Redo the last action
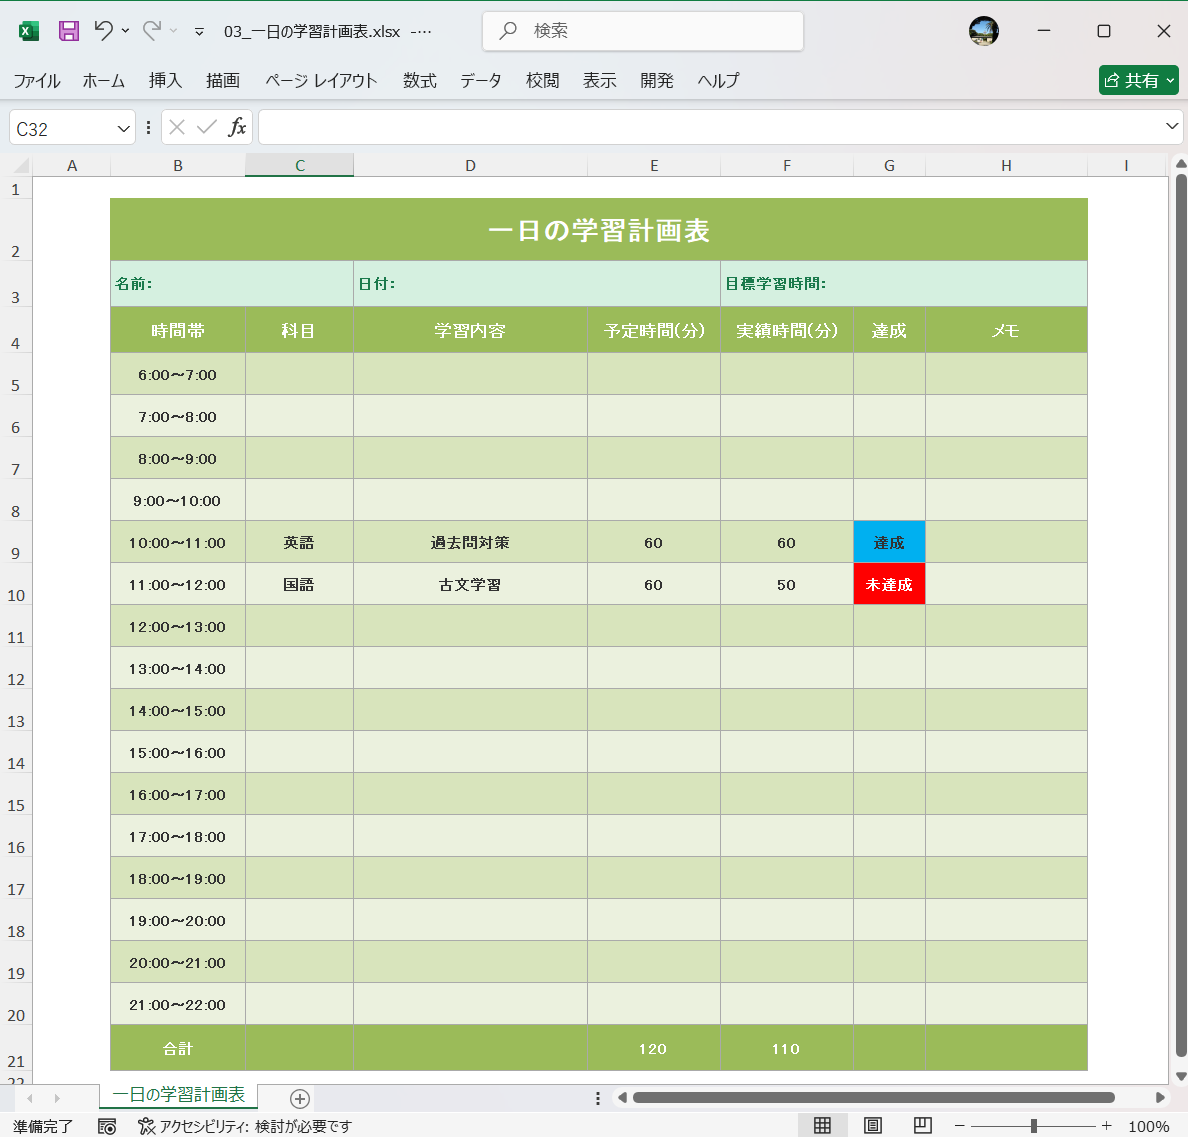Image resolution: width=1188 pixels, height=1137 pixels. tap(153, 31)
